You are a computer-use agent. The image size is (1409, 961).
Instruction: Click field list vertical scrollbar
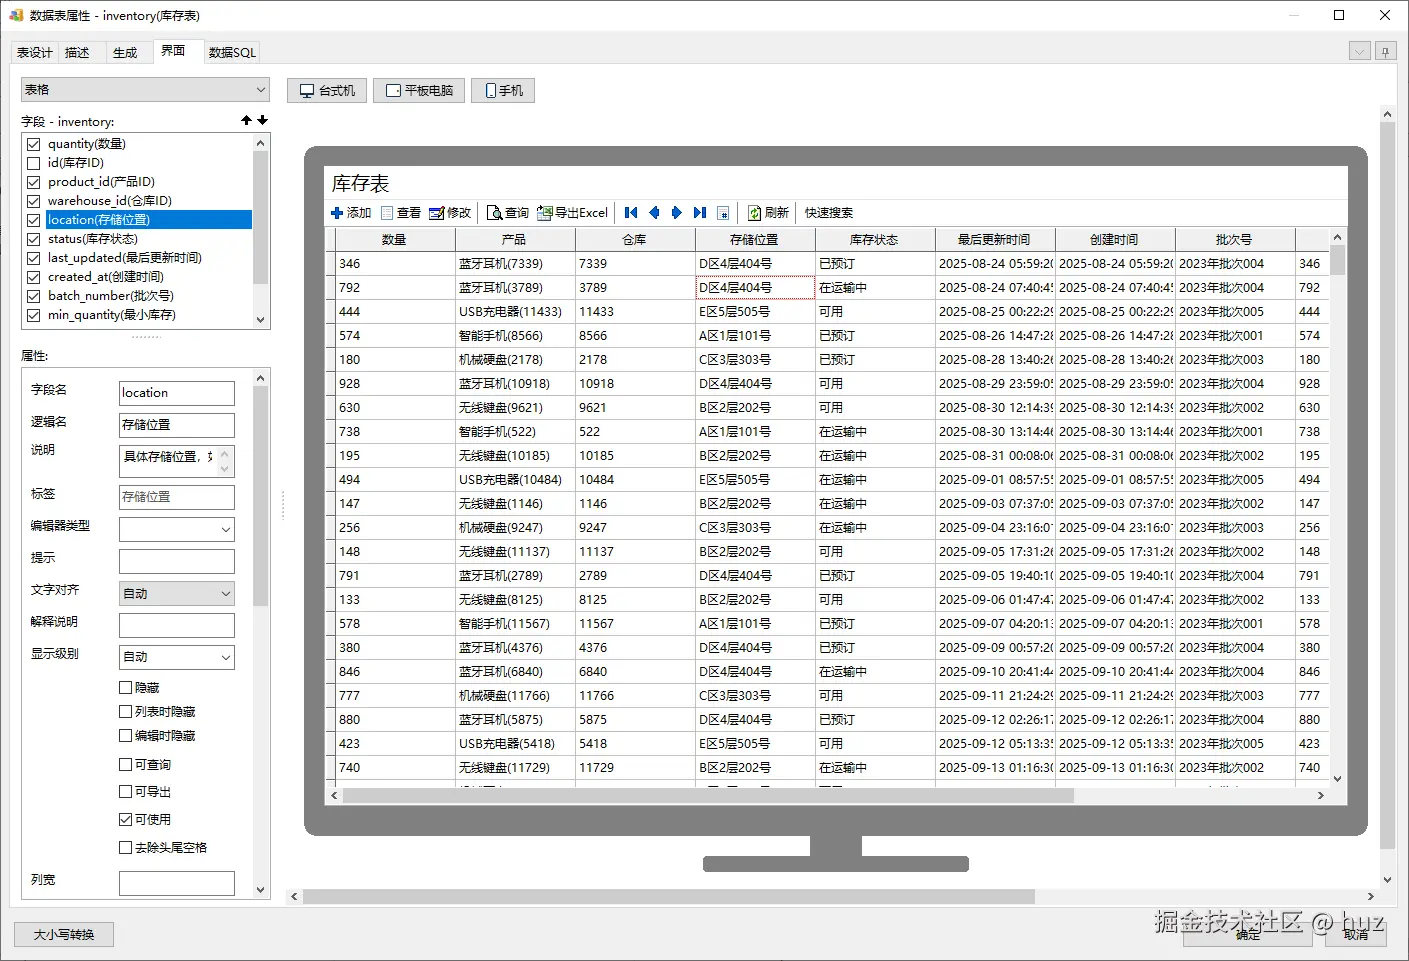[x=261, y=217]
